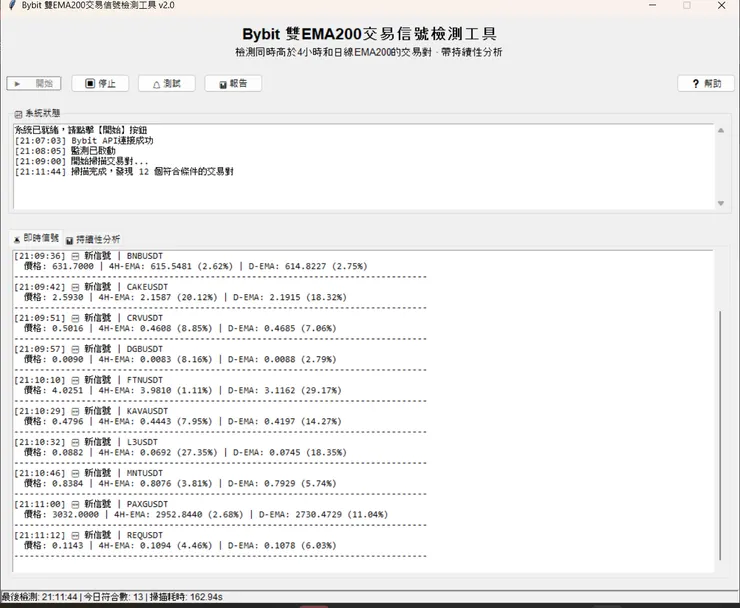This screenshot has height=608, width=740.
Task: Click the DGBUSDT symbol text
Action: [144, 349]
